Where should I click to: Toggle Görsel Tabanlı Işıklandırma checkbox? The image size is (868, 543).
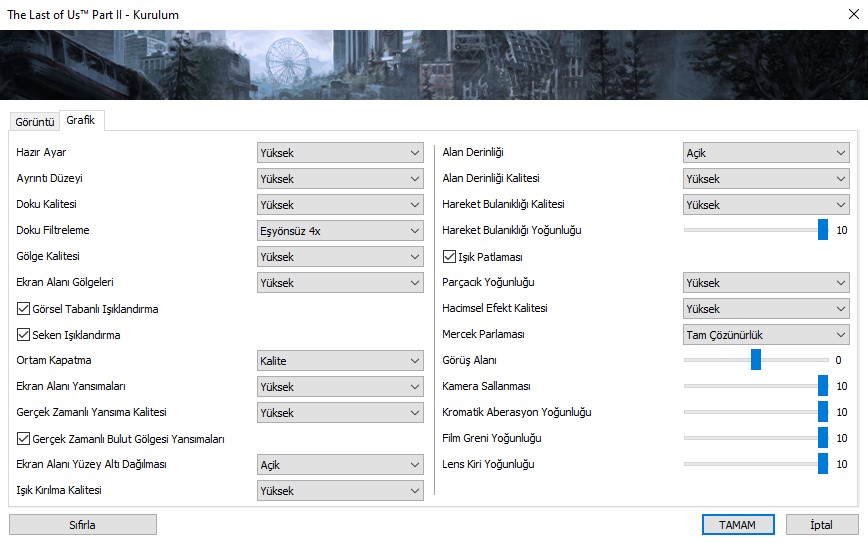[x=24, y=309]
